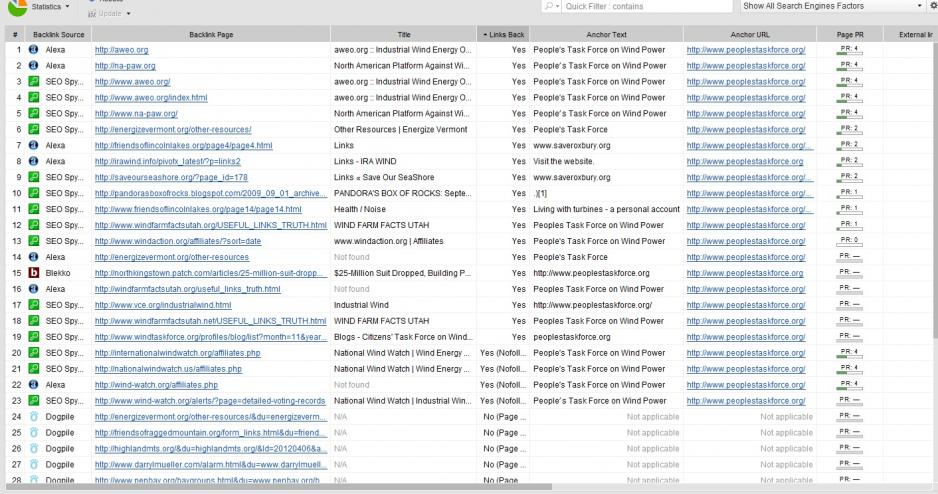Open the windaction.org affiliates link
This screenshot has width=938, height=494.
click(178, 241)
